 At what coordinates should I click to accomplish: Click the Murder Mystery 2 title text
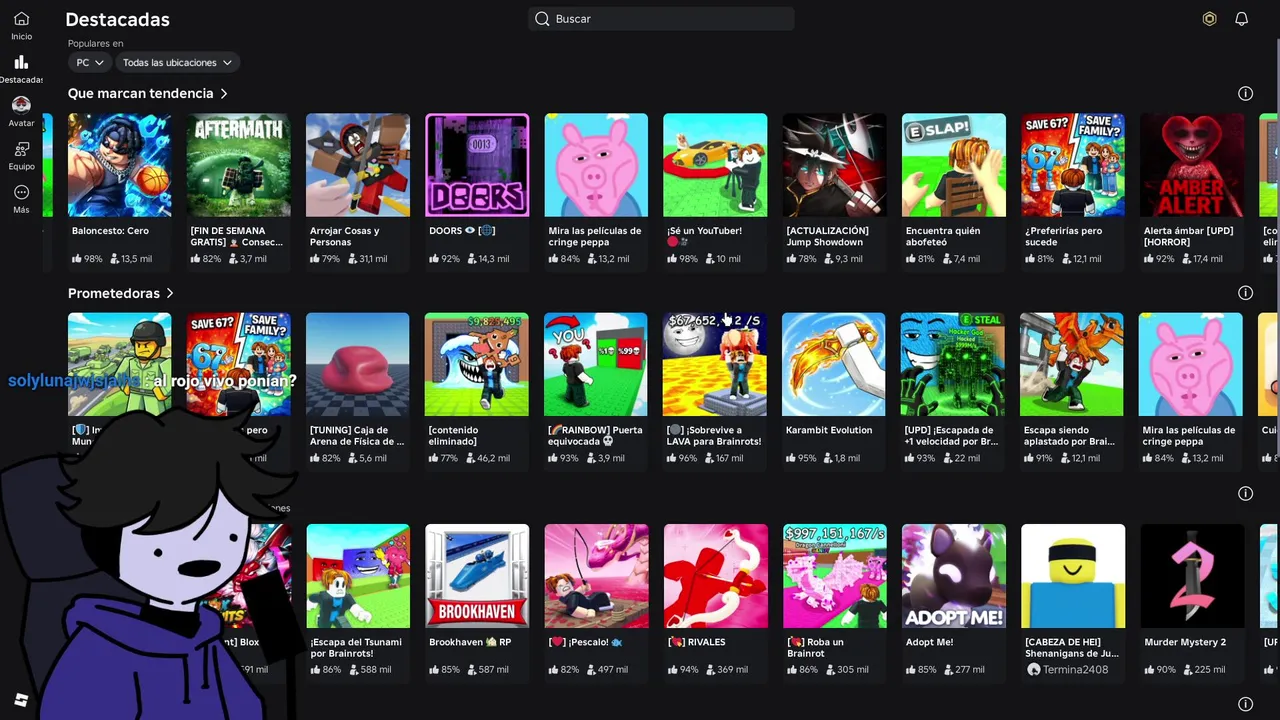[1185, 642]
